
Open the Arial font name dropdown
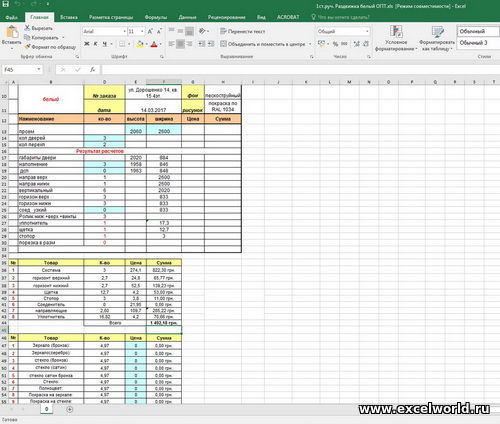[x=125, y=31]
